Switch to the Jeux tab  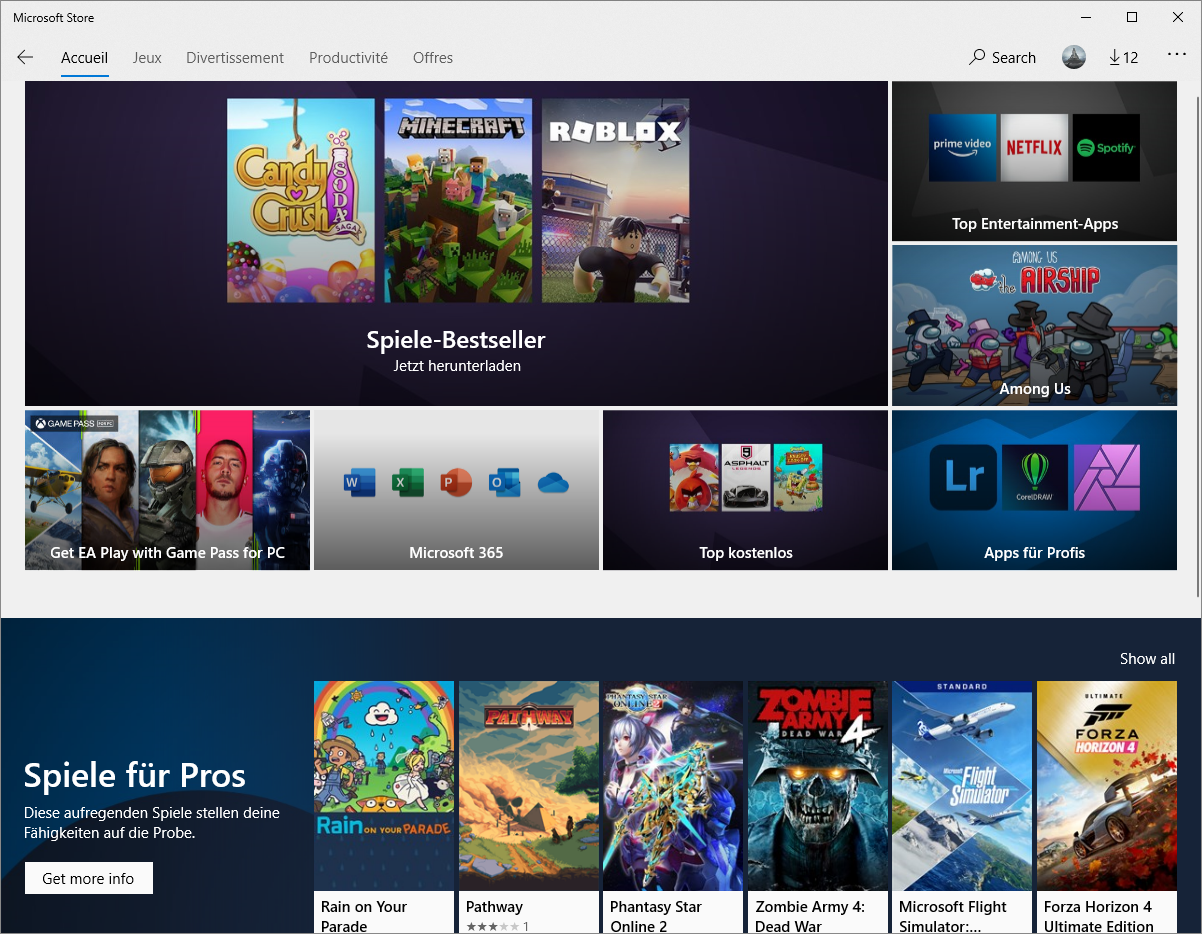(x=147, y=58)
